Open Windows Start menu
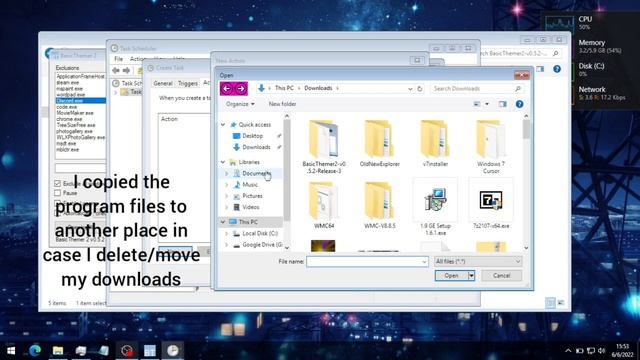640x360 pixels. click(x=11, y=351)
